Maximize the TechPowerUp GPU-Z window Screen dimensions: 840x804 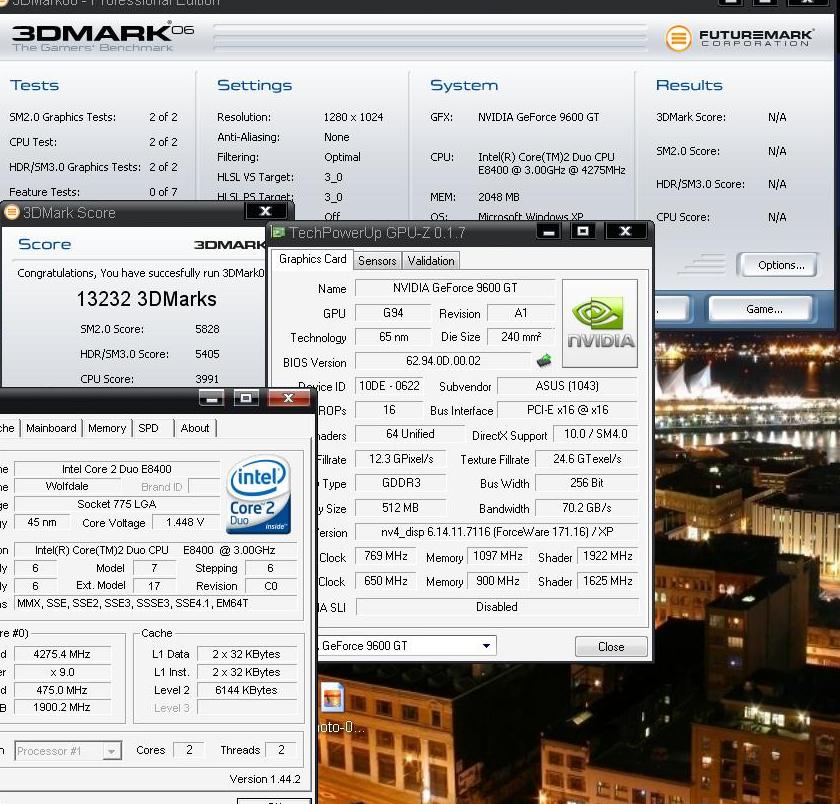pyautogui.click(x=583, y=231)
